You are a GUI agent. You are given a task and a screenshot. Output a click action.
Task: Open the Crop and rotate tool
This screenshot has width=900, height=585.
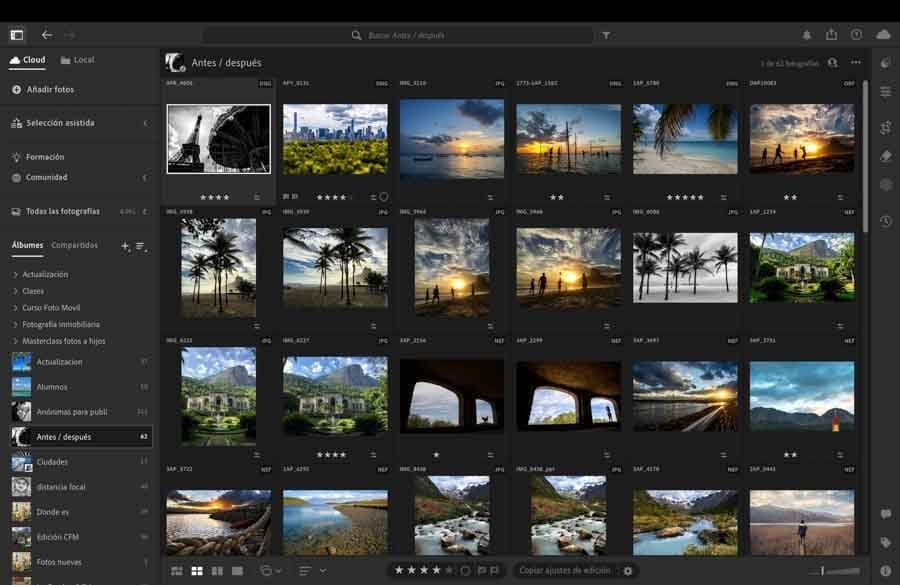(885, 128)
